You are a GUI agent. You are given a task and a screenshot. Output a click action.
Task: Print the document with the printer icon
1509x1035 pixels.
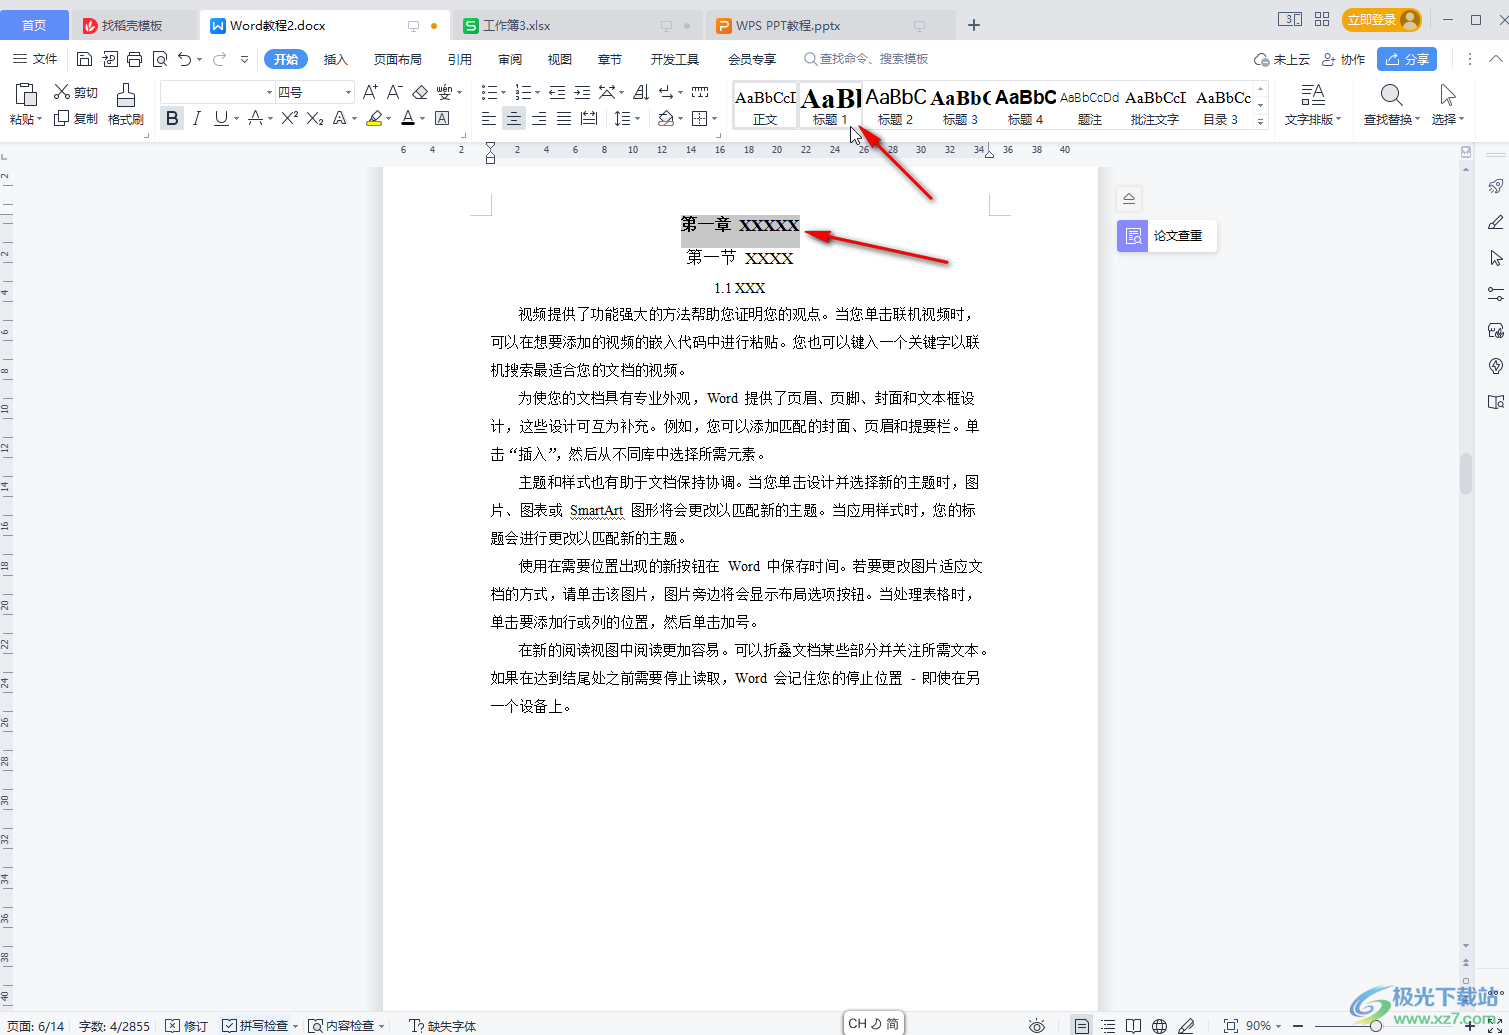click(135, 59)
